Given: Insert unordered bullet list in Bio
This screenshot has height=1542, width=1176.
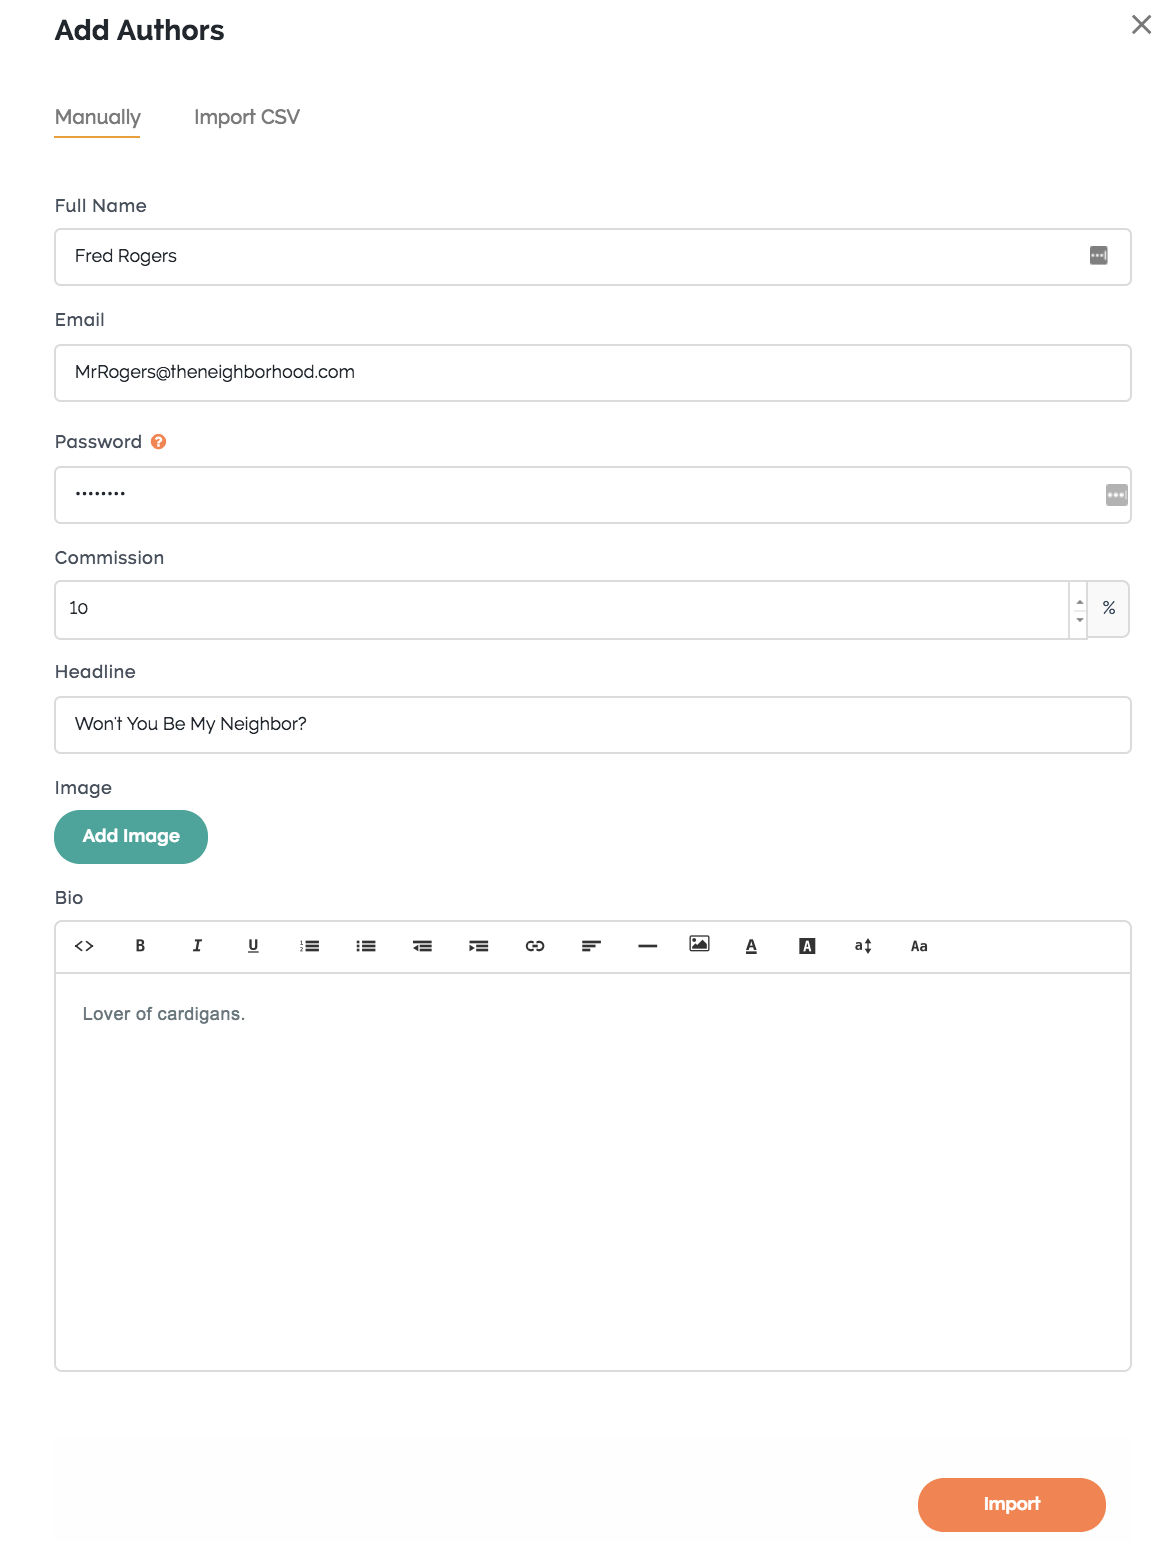Looking at the screenshot, I should (x=366, y=946).
